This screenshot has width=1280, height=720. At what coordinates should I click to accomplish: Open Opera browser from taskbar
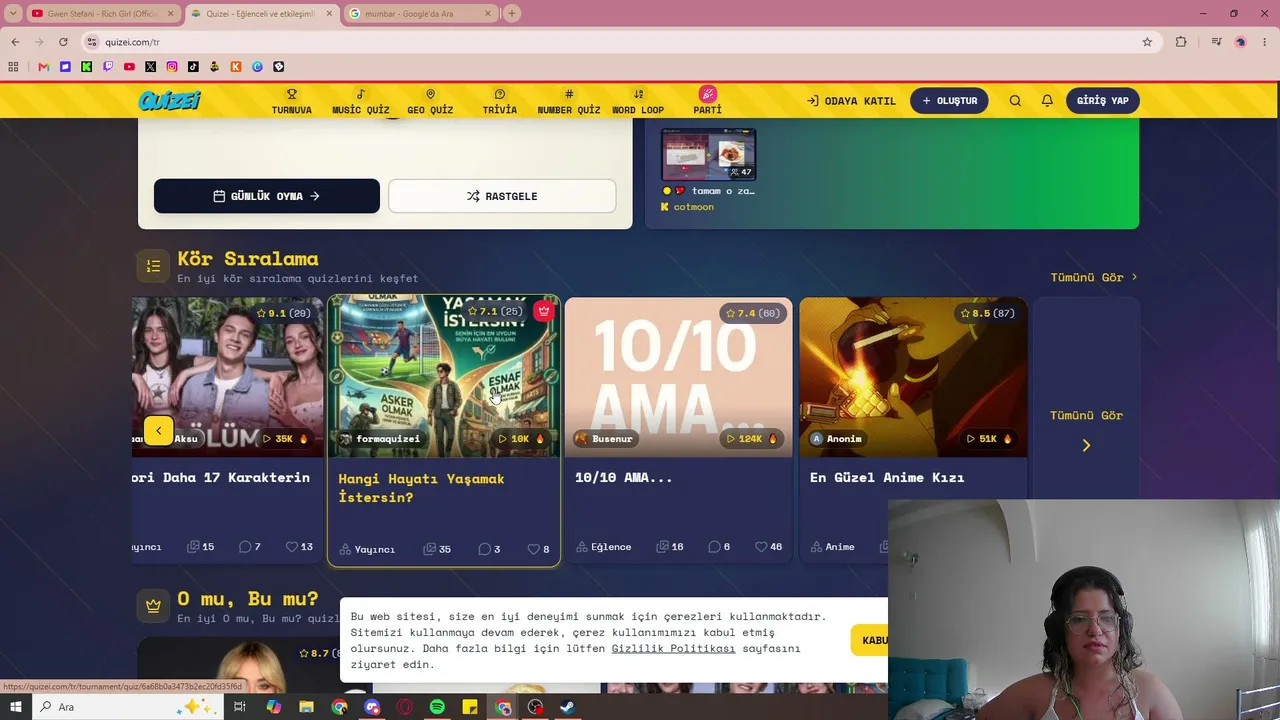[x=404, y=707]
